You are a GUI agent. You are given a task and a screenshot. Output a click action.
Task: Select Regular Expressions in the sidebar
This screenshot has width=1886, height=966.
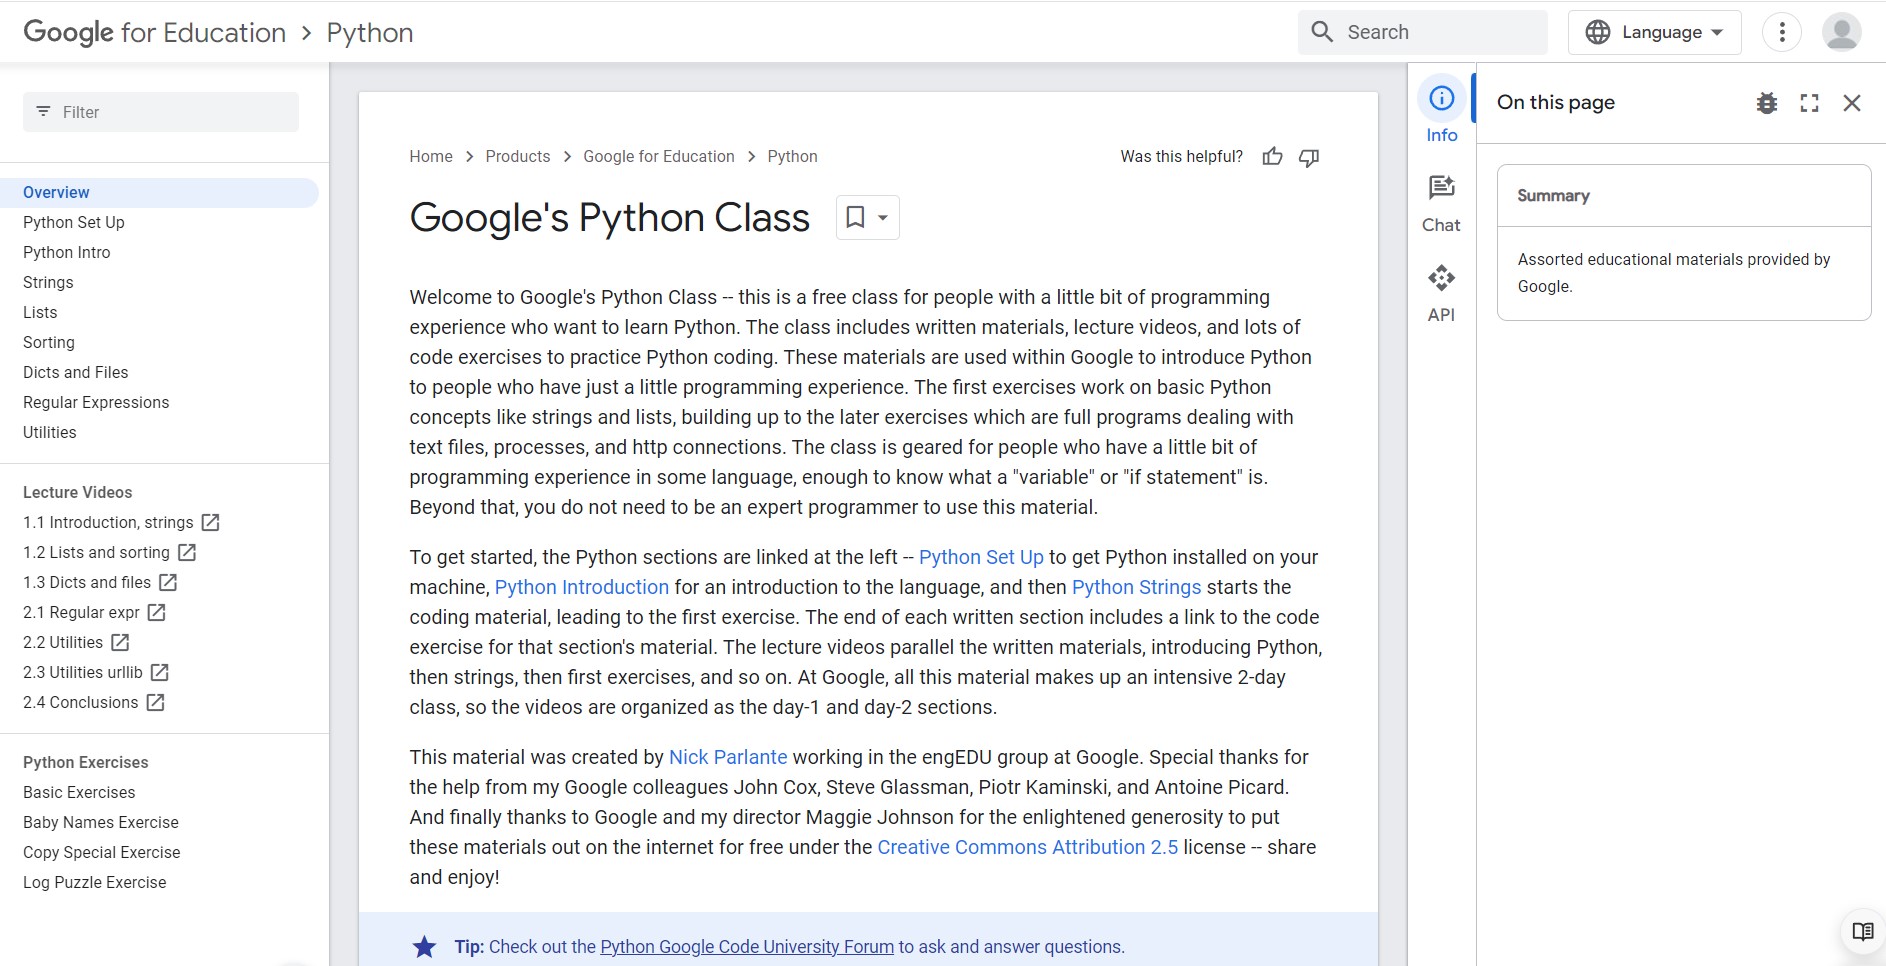[x=95, y=402]
